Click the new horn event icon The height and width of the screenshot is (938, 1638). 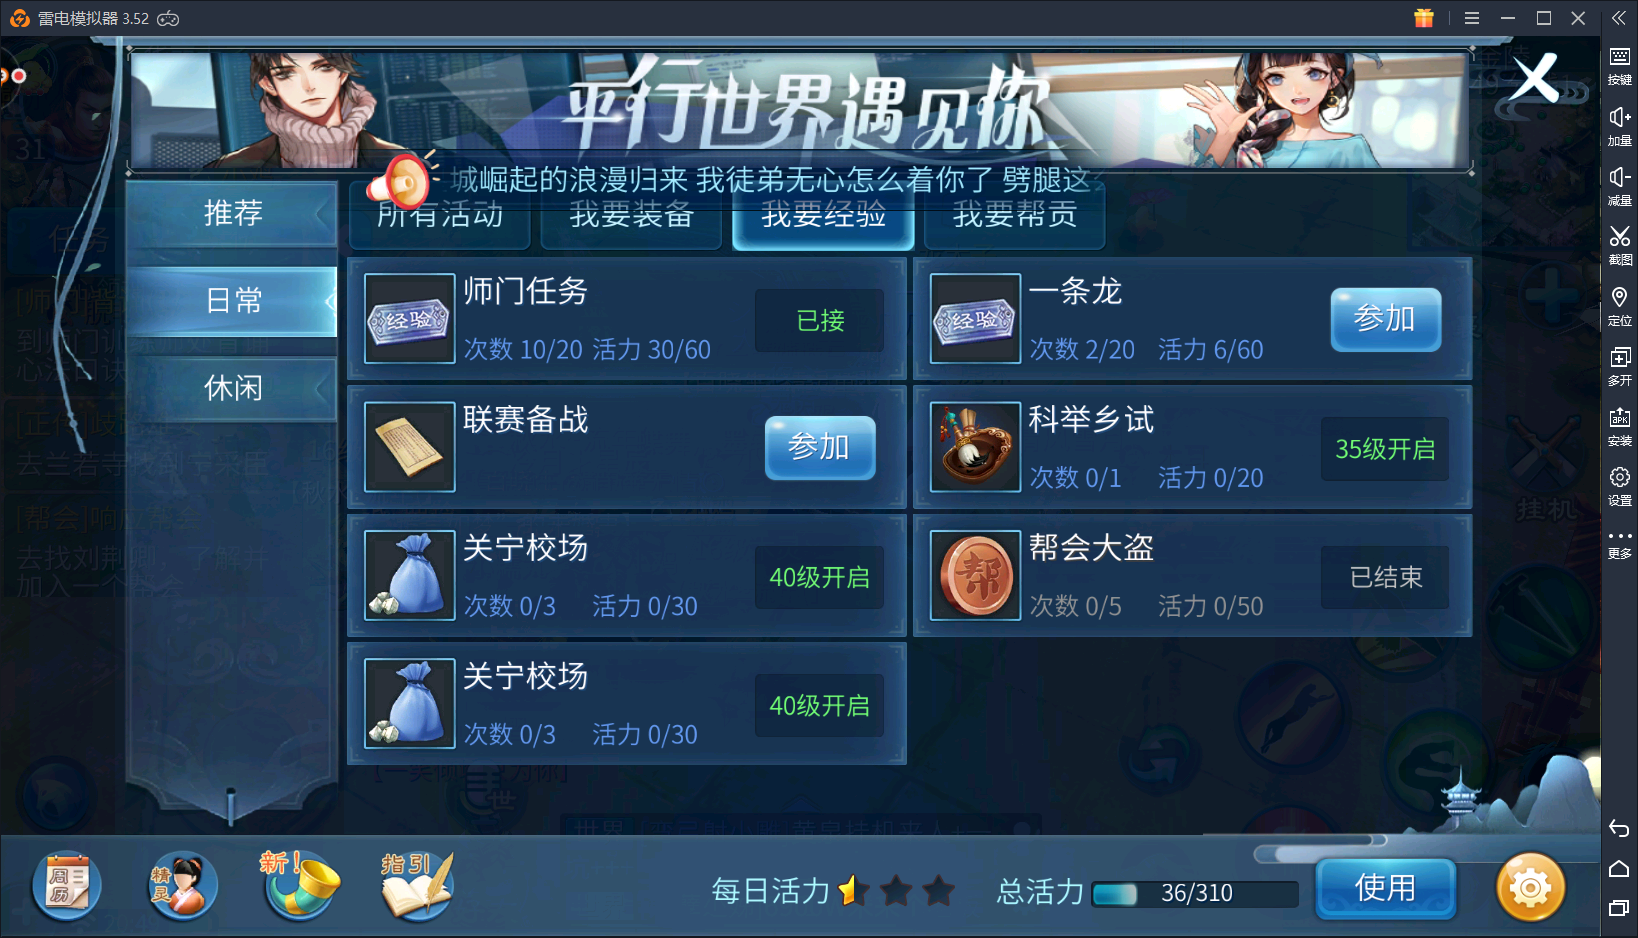point(299,885)
